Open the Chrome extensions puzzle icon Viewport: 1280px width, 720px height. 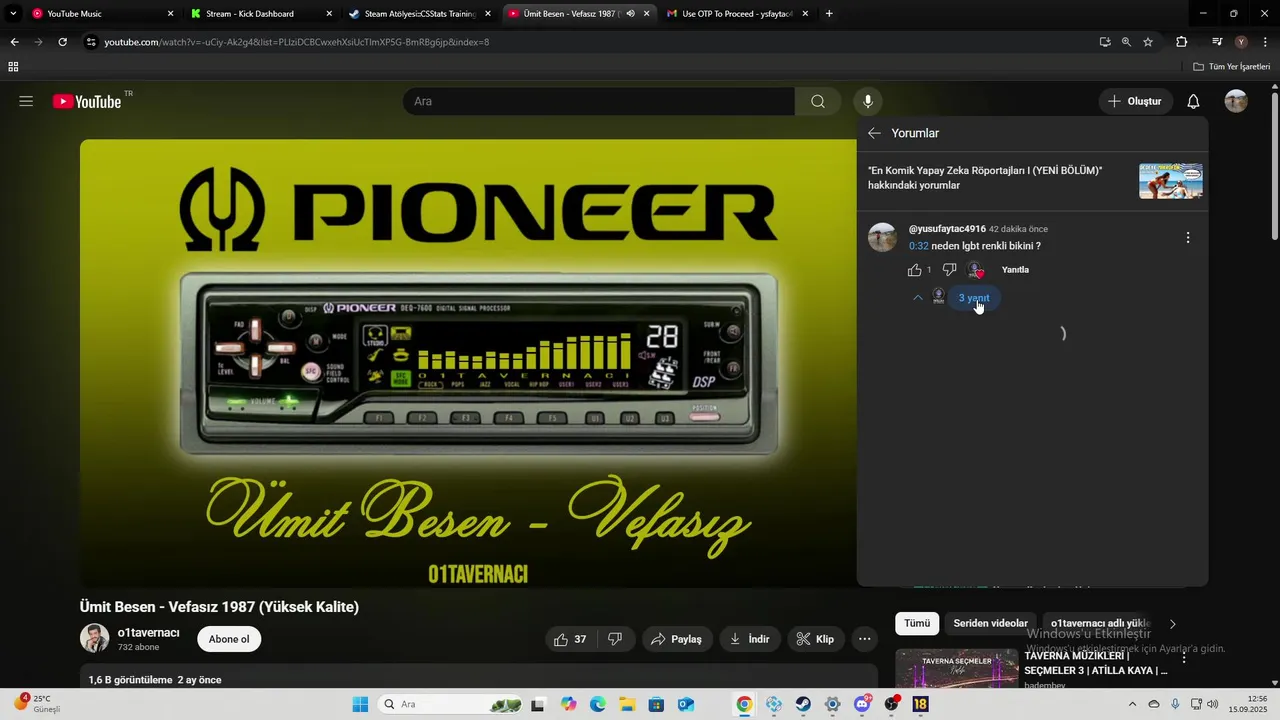[x=1181, y=42]
